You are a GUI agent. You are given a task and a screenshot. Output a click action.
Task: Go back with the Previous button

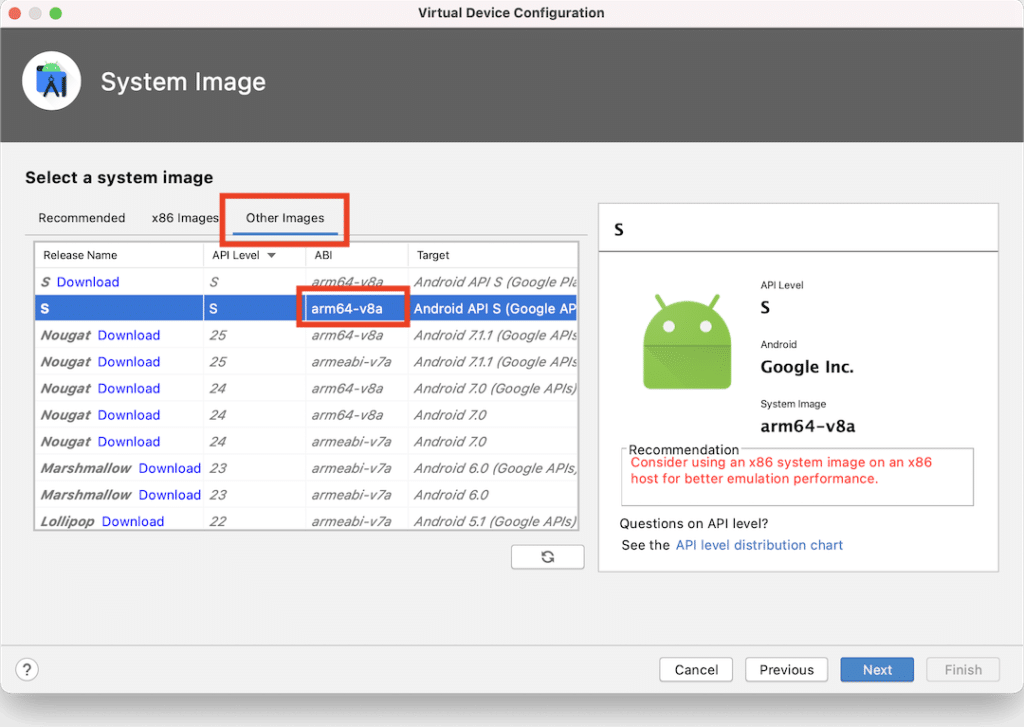[x=786, y=670]
